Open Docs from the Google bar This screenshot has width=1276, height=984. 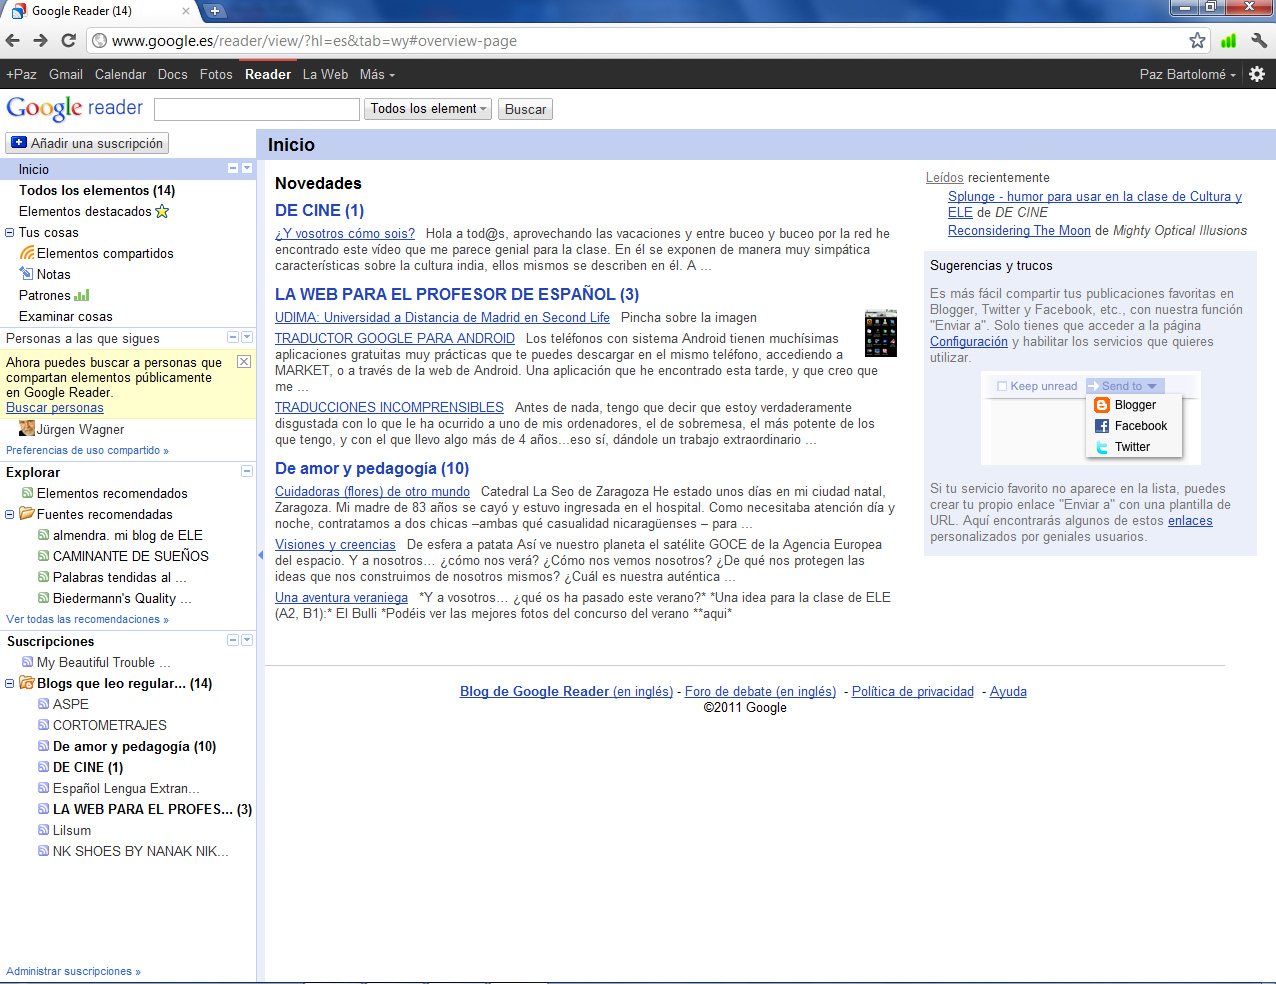[x=173, y=74]
